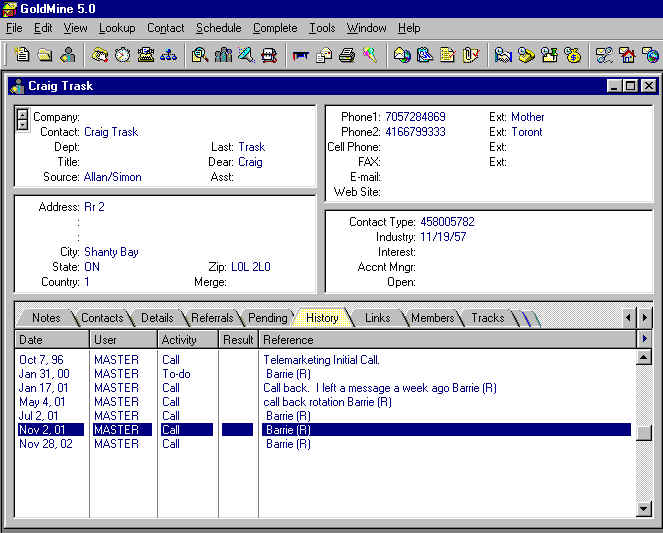Select the Nov 28, 02 history row
Image resolution: width=663 pixels, height=533 pixels.
[325, 444]
